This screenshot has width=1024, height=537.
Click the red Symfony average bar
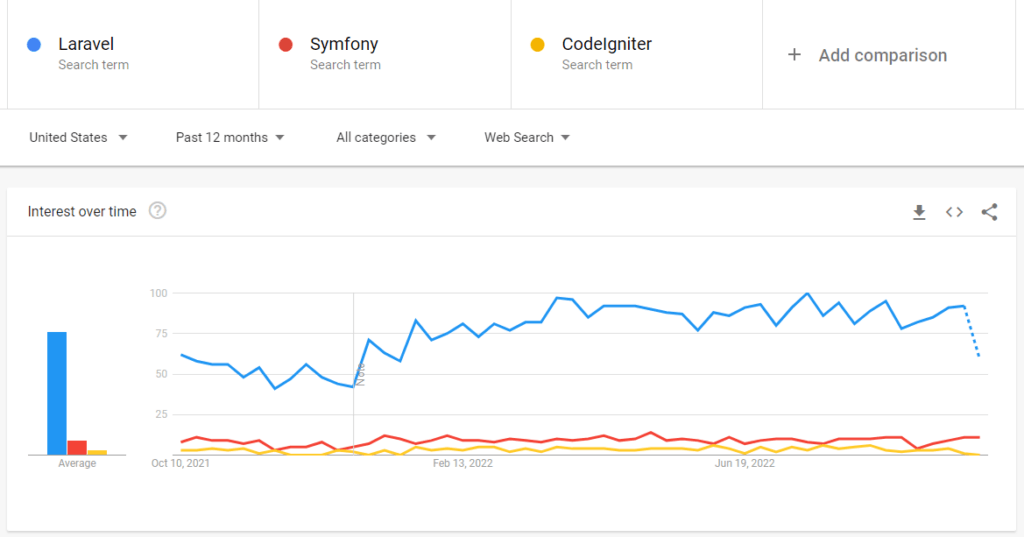pyautogui.click(x=77, y=447)
